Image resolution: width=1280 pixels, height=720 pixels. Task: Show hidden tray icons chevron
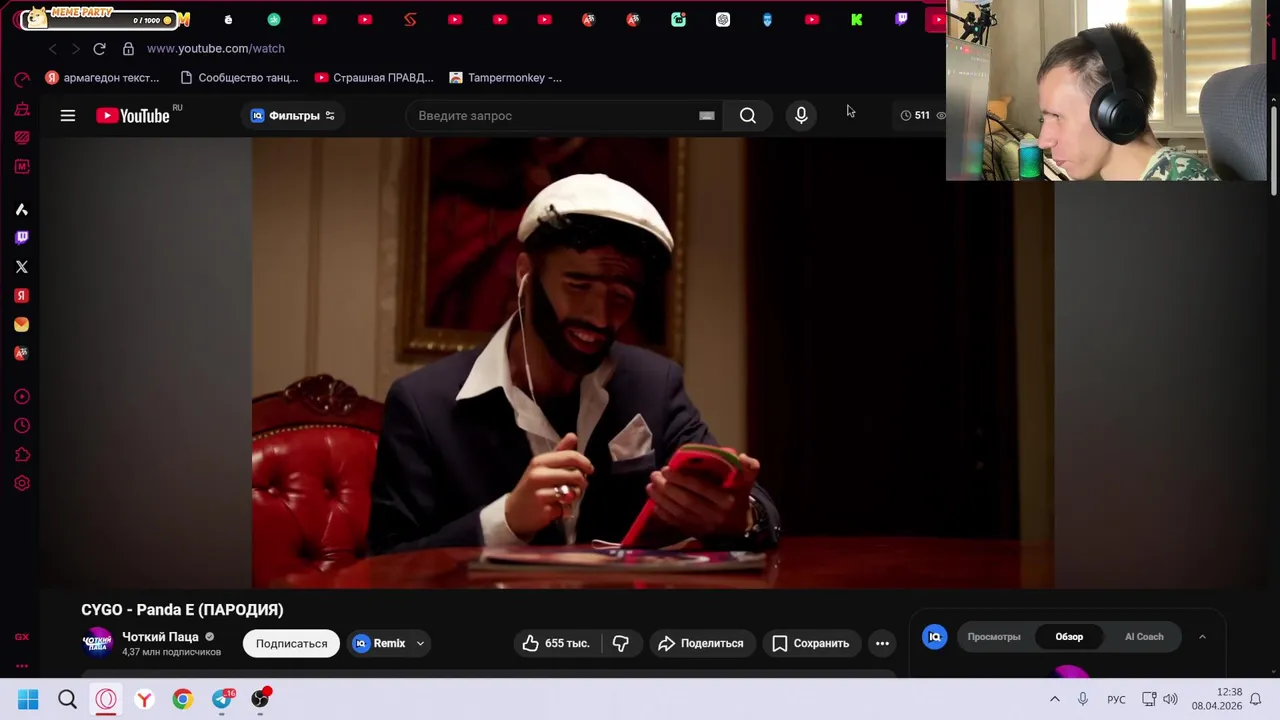[x=1054, y=699]
